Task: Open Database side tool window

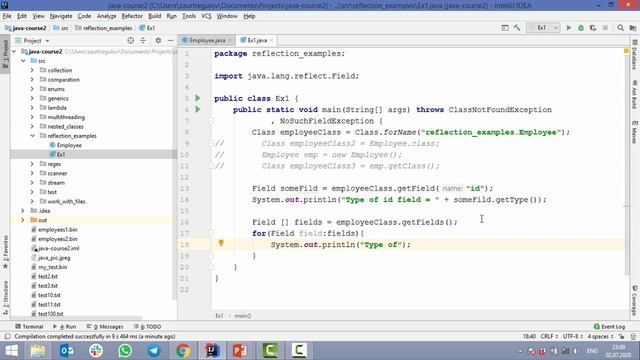Action: tap(635, 55)
